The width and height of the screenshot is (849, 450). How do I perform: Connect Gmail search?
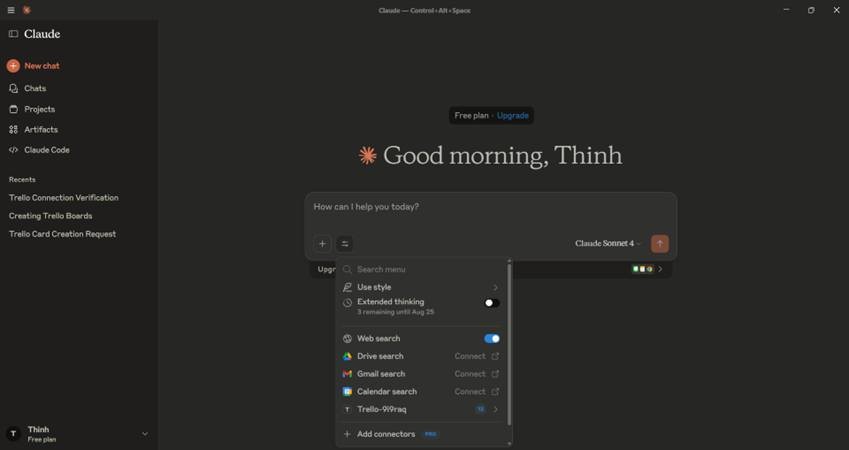point(469,374)
